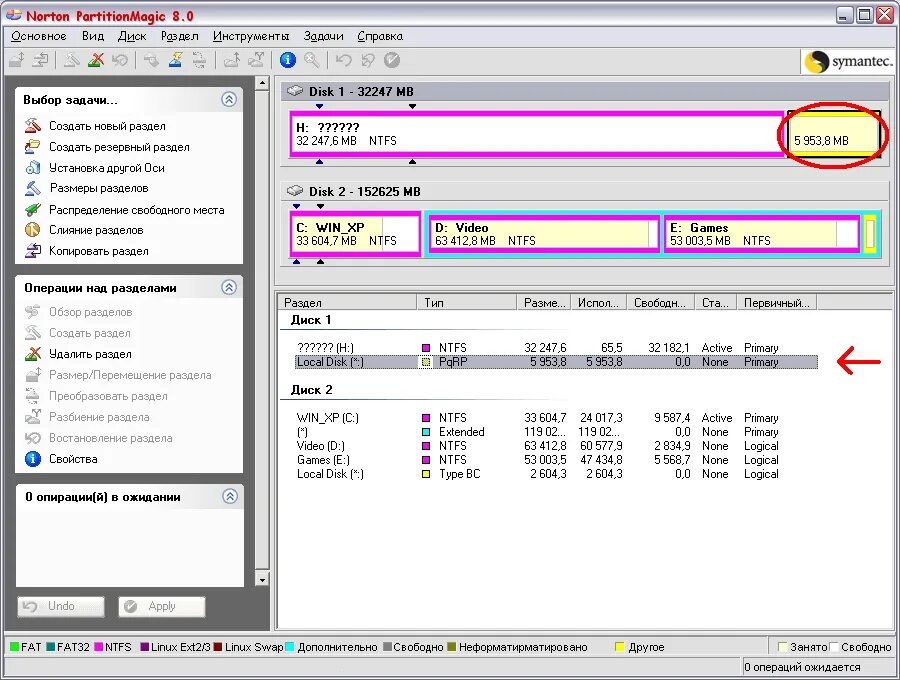Click the Delete partition toolbar icon with red X
900x680 pixels.
click(96, 60)
